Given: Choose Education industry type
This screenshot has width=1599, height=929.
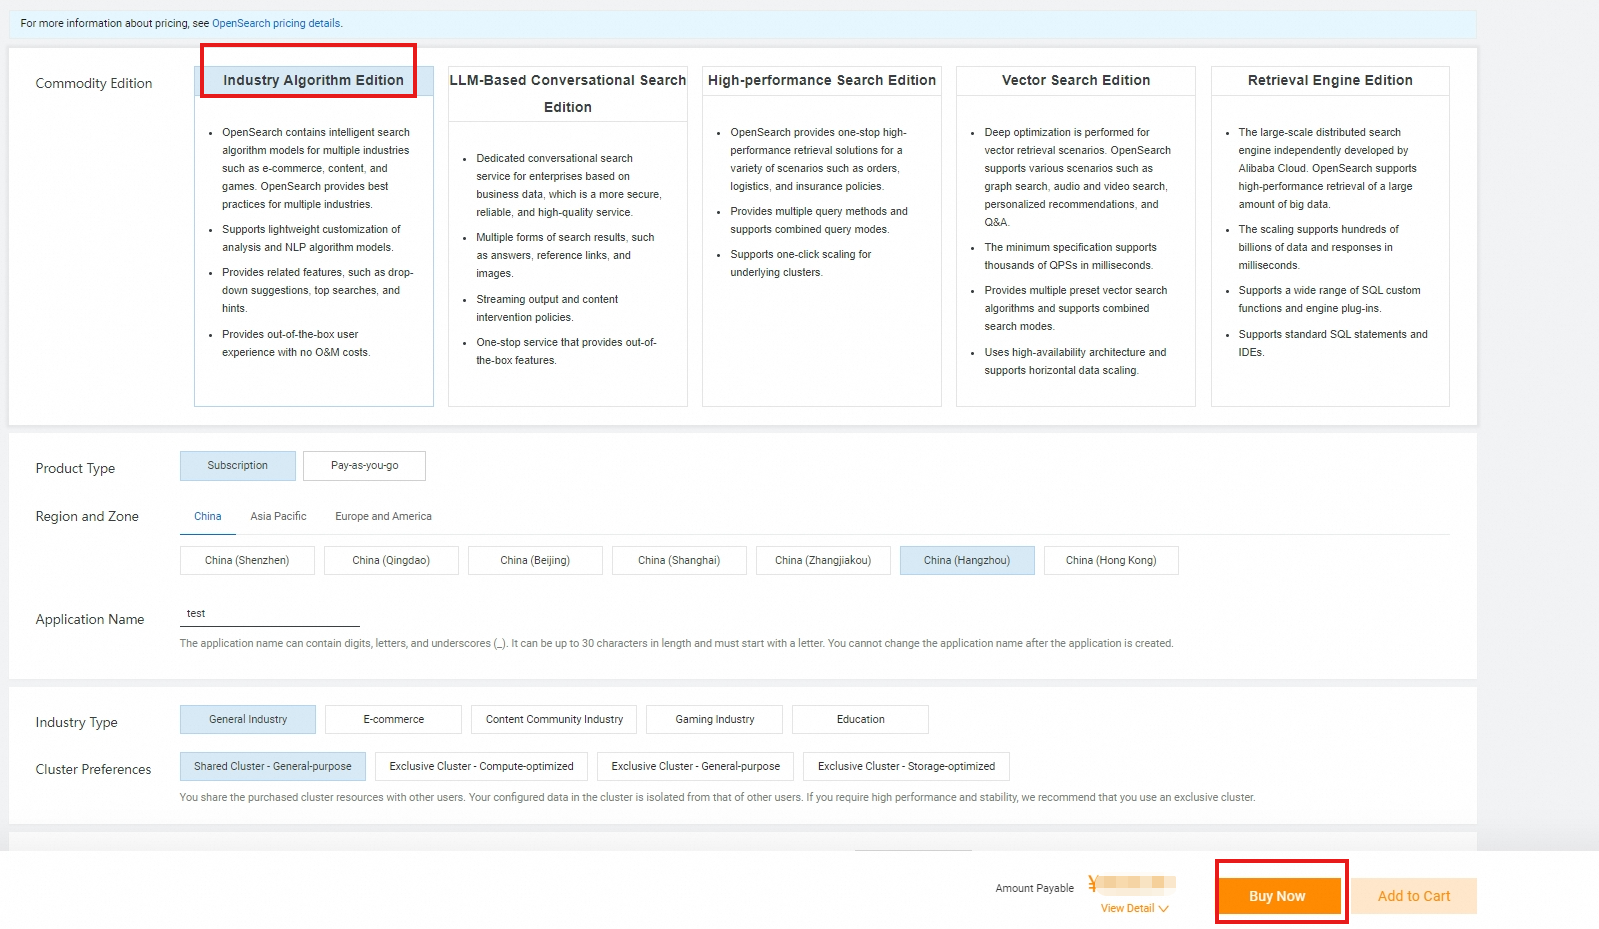Looking at the screenshot, I should coord(861,720).
